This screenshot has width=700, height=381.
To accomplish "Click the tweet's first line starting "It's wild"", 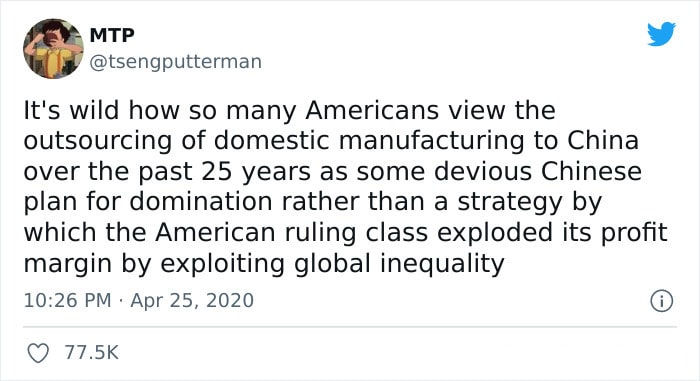I will [289, 110].
